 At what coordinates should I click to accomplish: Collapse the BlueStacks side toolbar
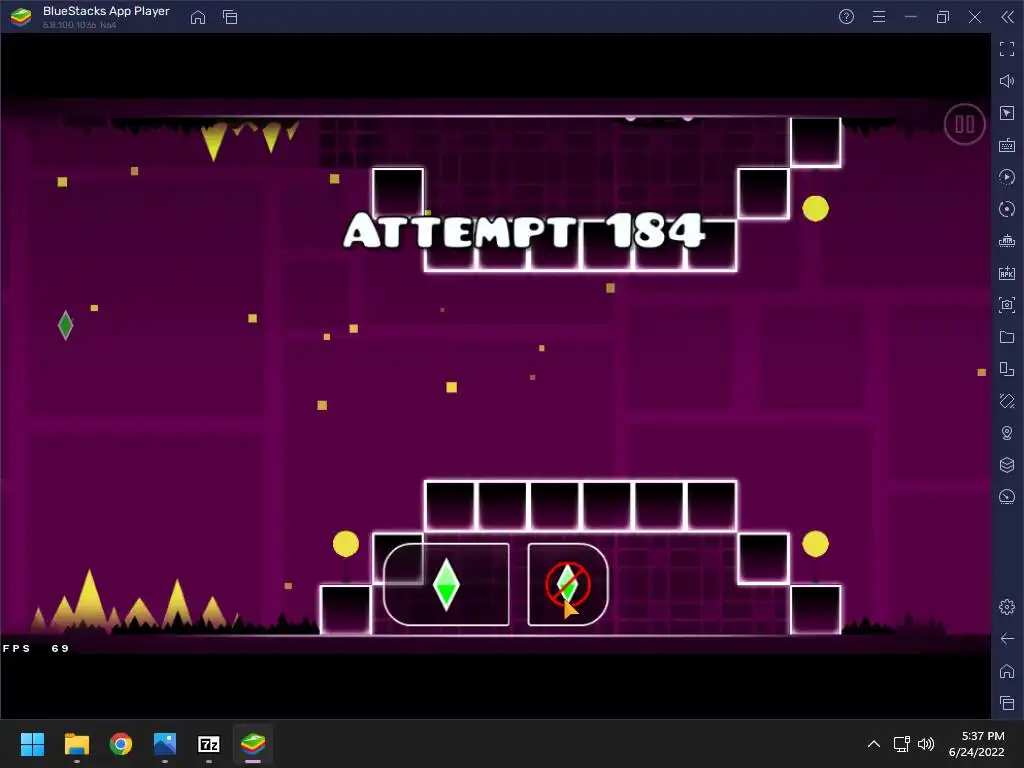click(1008, 17)
